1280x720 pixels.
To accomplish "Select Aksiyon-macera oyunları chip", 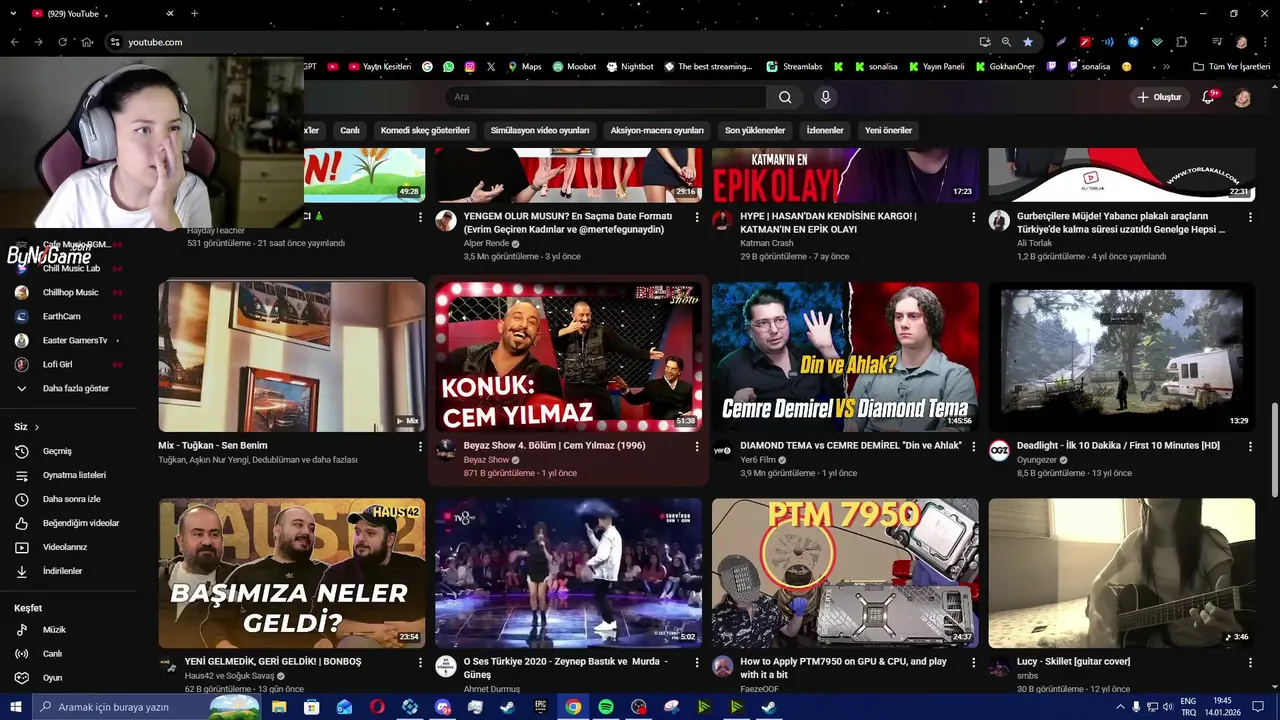I will (x=657, y=130).
